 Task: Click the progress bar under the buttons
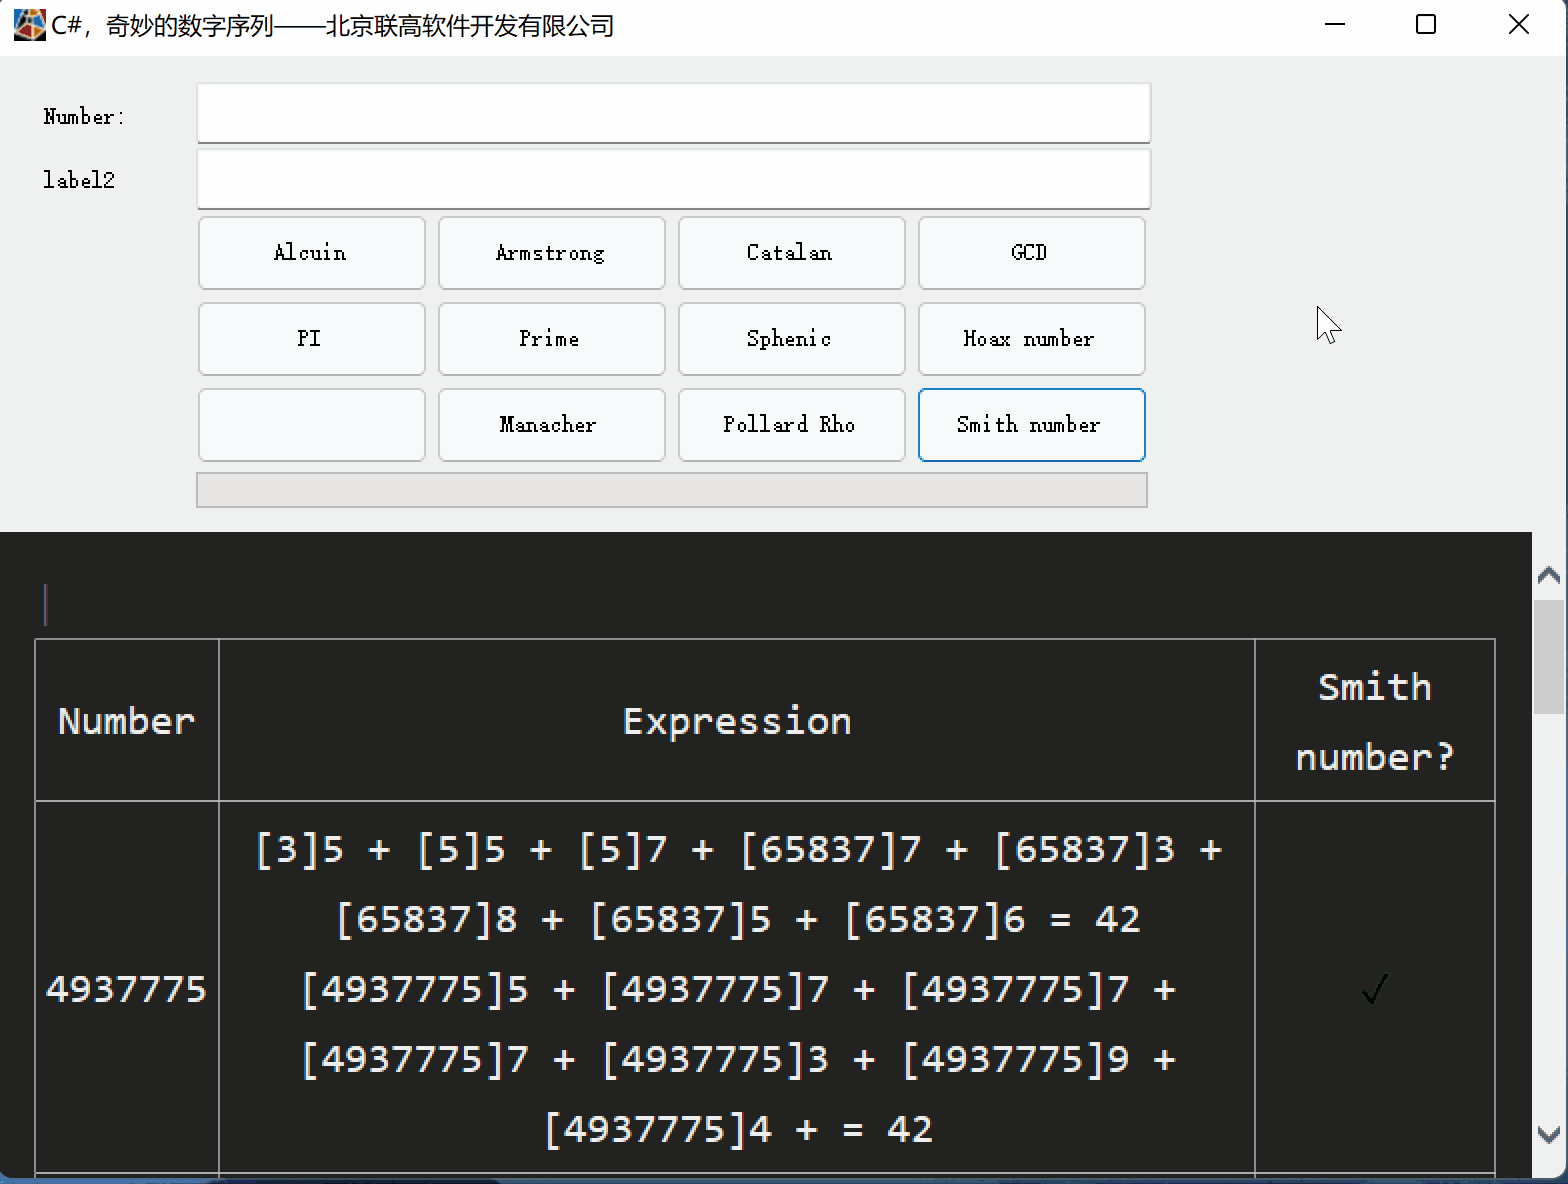pyautogui.click(x=671, y=490)
